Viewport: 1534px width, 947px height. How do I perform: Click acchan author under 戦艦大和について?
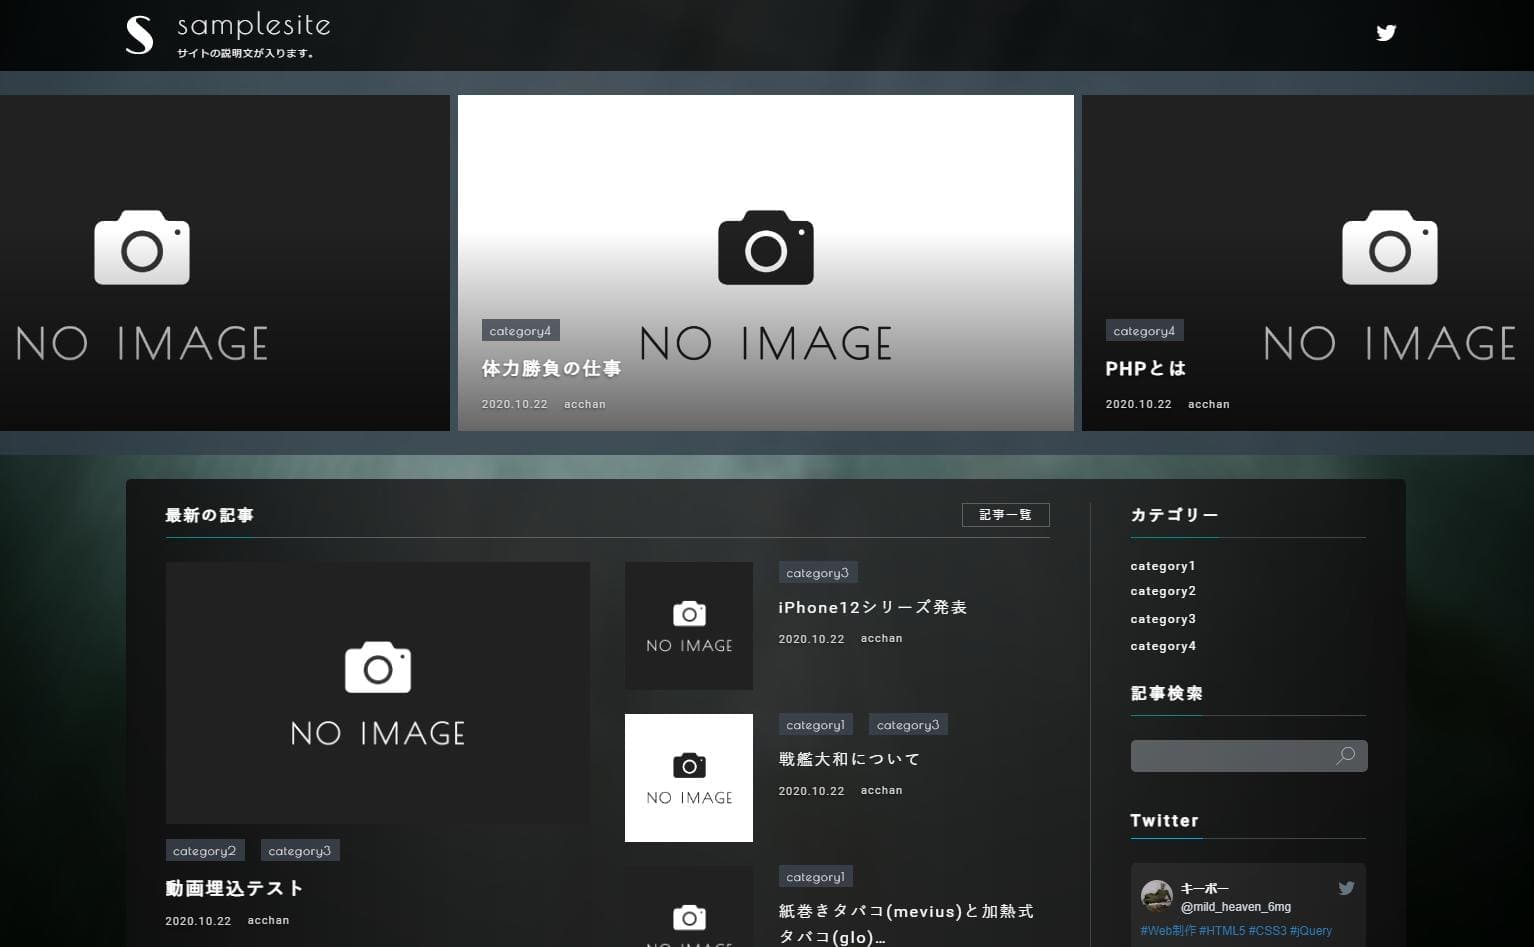882,790
